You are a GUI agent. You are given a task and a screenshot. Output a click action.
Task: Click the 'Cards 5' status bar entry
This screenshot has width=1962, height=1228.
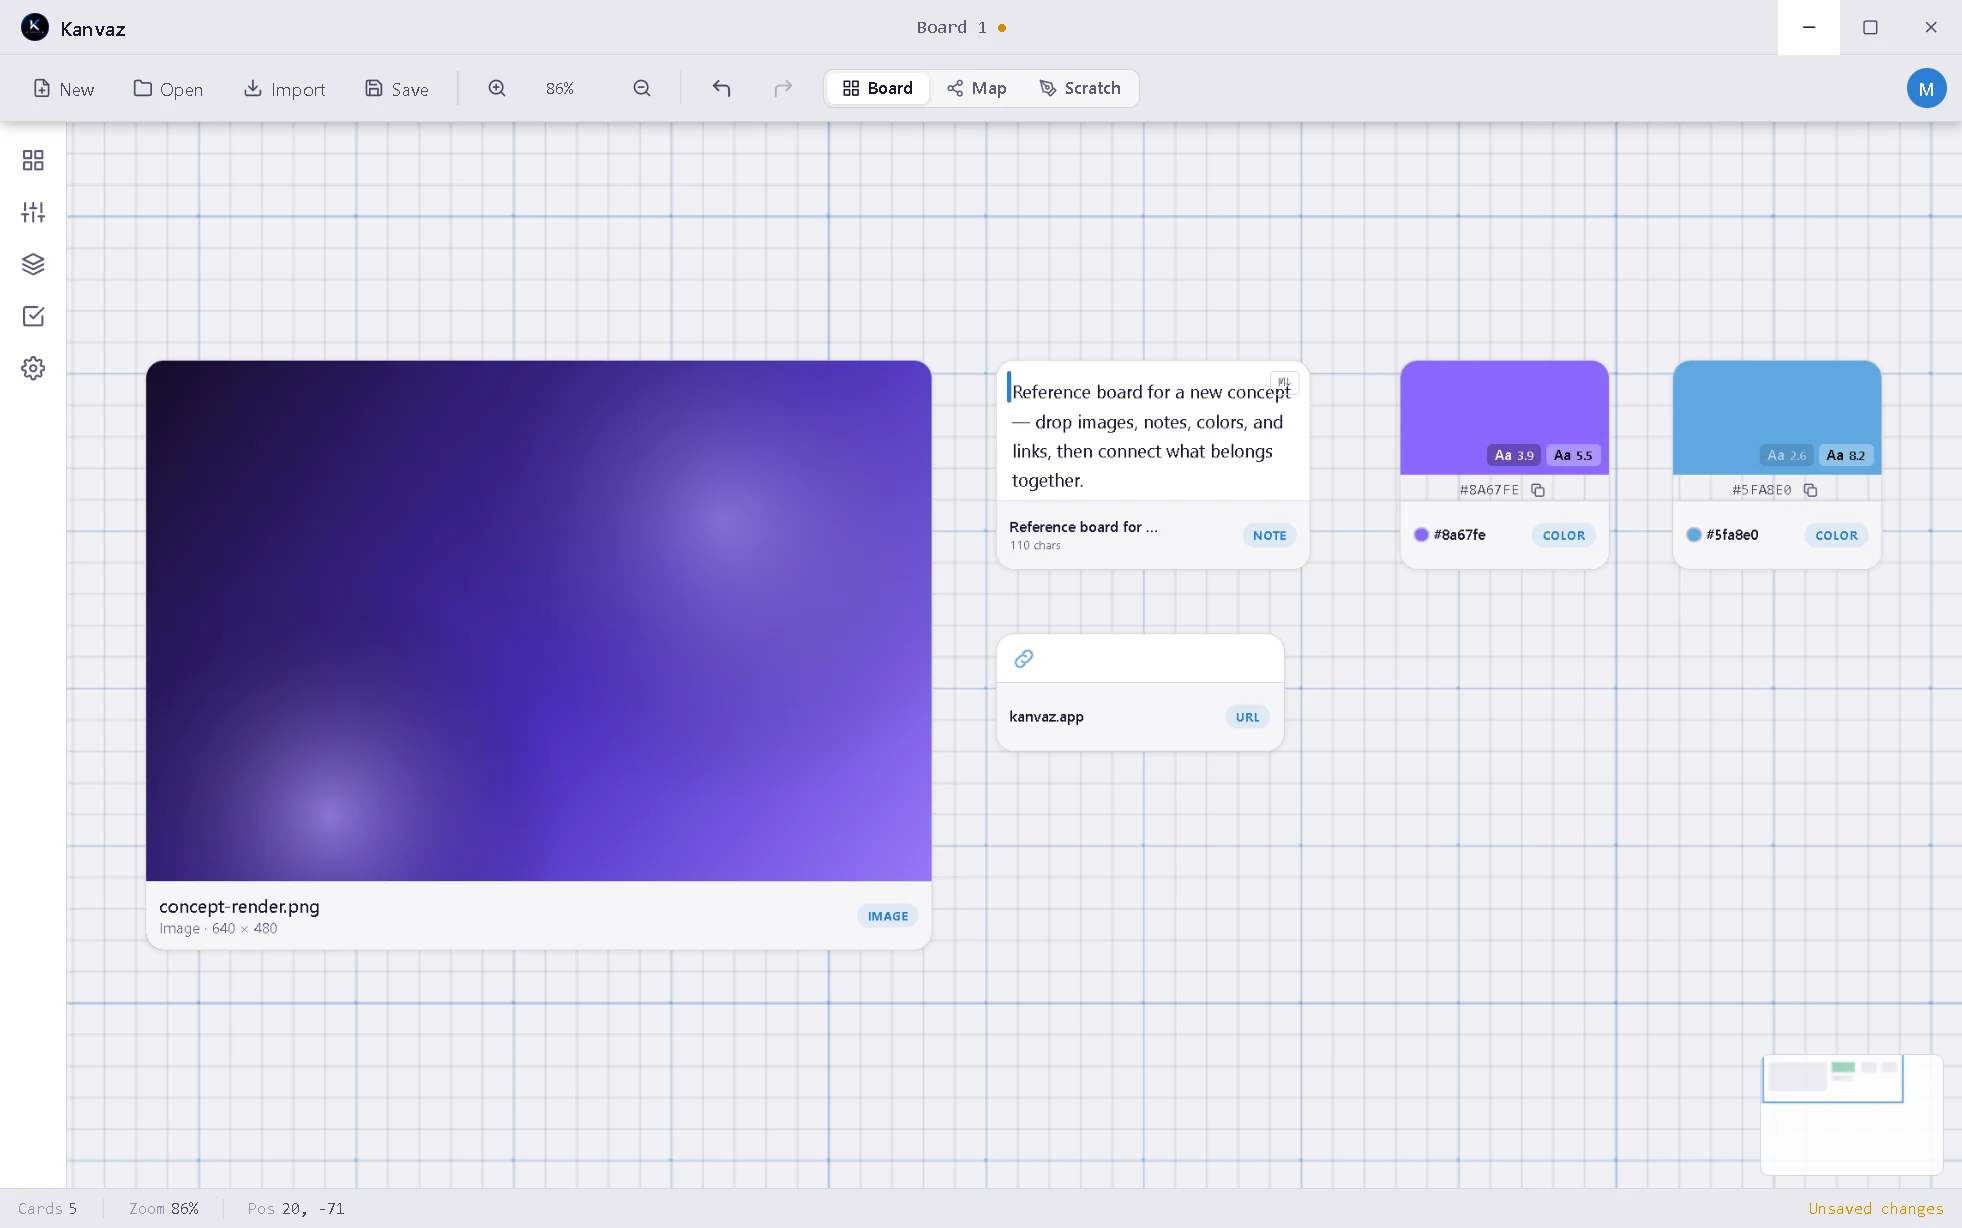coord(47,1208)
